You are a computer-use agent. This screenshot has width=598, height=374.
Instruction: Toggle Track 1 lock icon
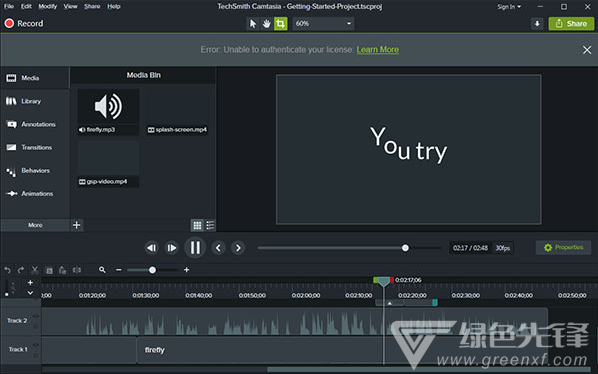tap(35, 355)
